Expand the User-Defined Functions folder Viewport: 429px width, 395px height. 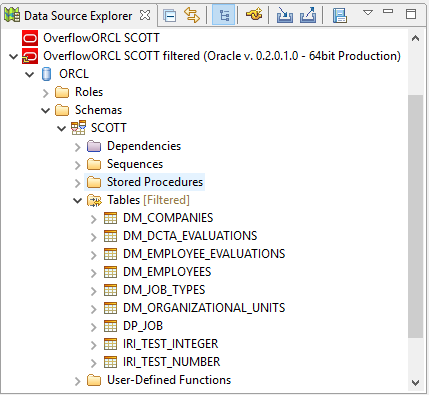[x=78, y=381]
